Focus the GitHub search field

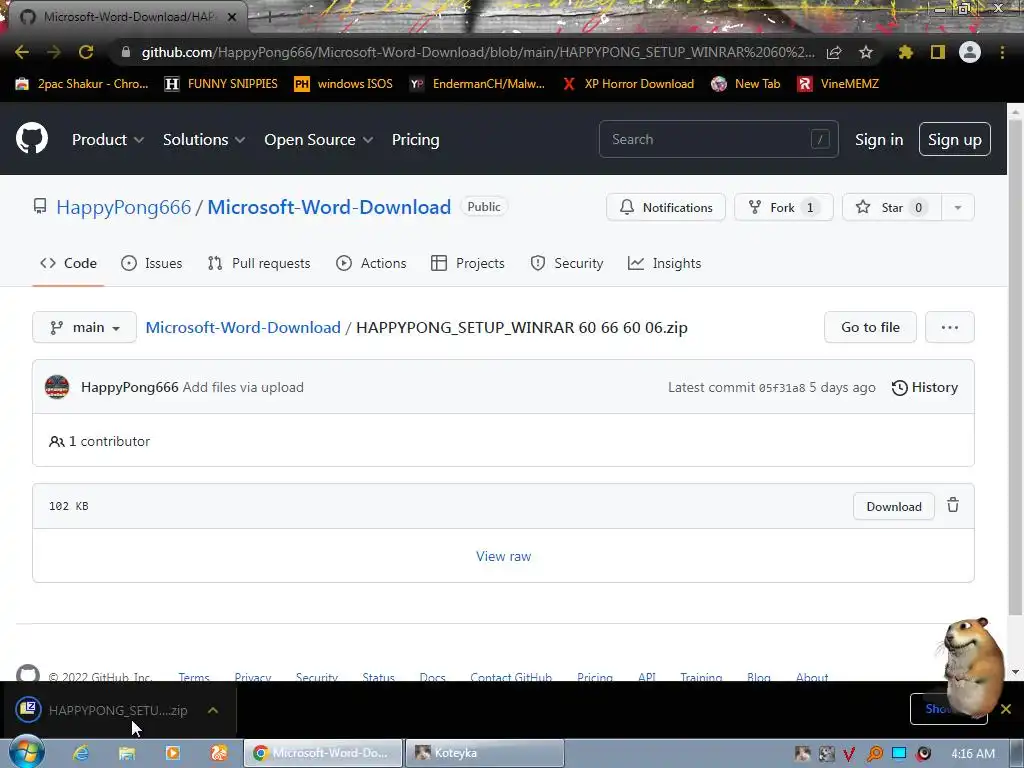(x=718, y=139)
